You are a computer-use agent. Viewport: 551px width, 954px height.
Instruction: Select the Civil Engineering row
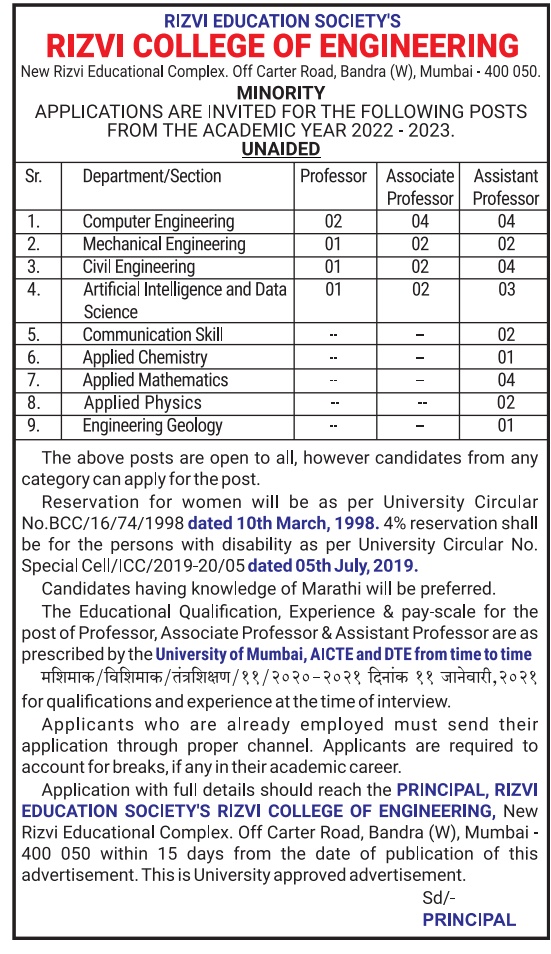(x=281, y=267)
